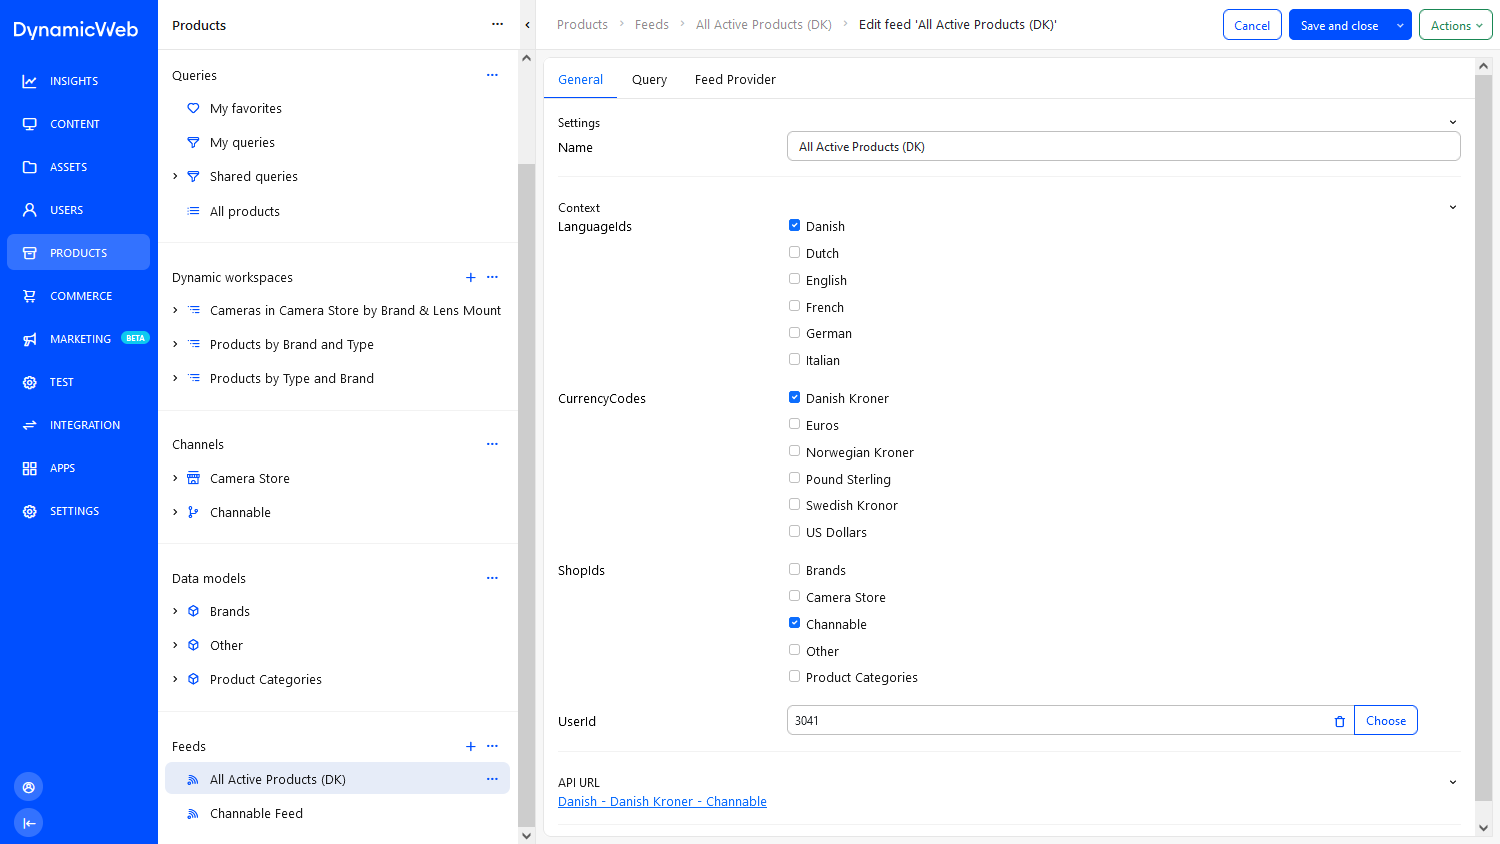Open My favorites heart icon

coord(193,108)
